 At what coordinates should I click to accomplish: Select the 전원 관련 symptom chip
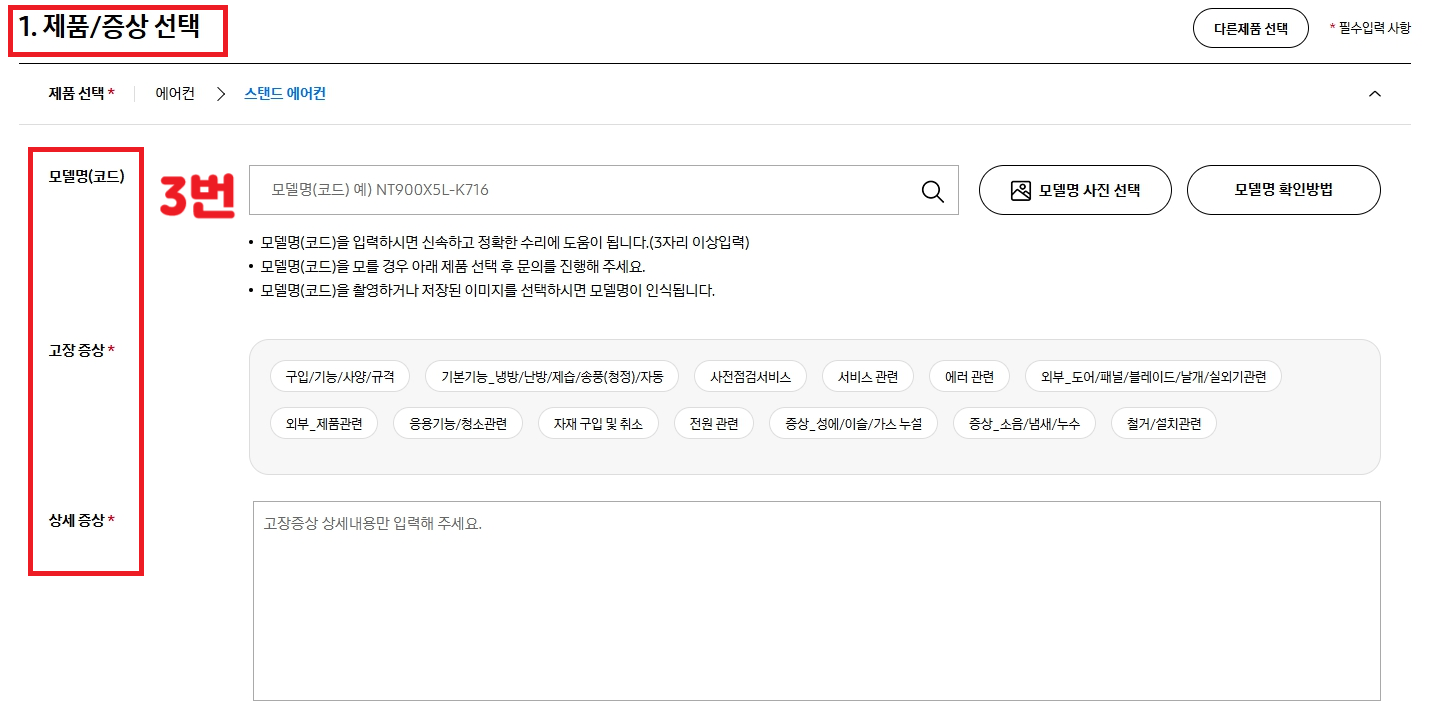point(713,423)
